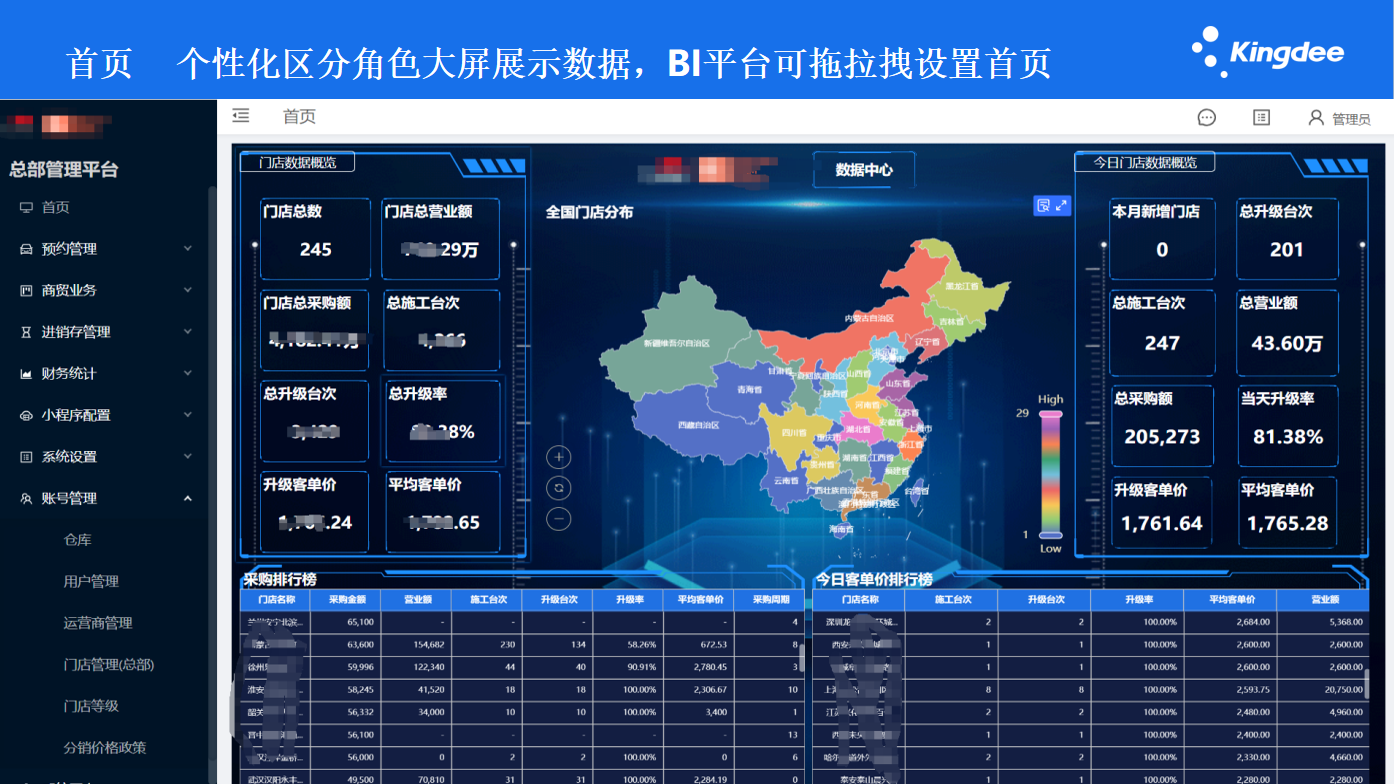Reset the map view with refresh icon
Viewport: 1394px width, 784px height.
559,488
